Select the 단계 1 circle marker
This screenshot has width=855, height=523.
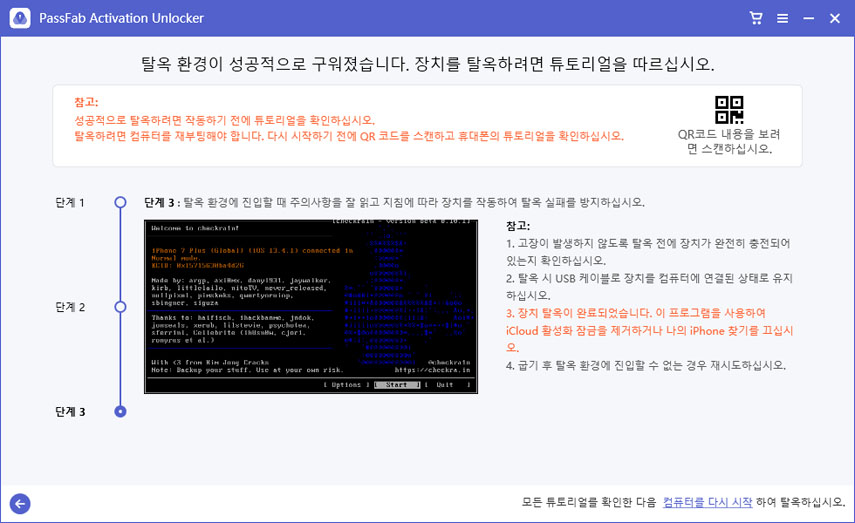(x=120, y=202)
